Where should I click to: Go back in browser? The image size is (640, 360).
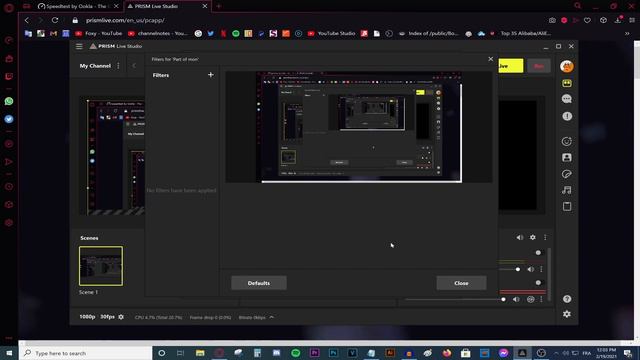click(x=27, y=20)
